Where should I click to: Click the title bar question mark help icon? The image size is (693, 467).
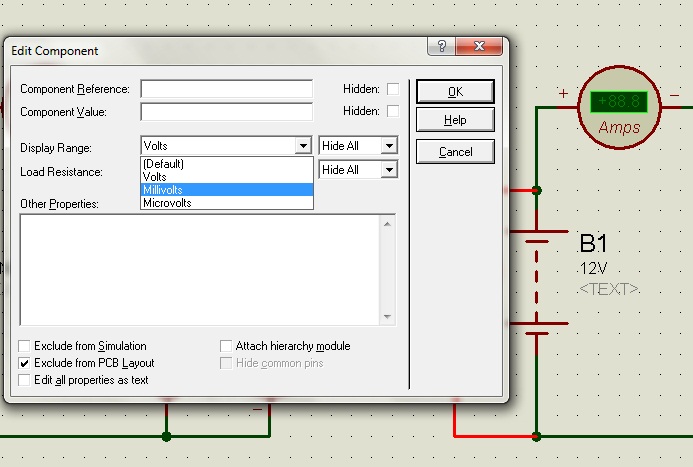coord(442,48)
